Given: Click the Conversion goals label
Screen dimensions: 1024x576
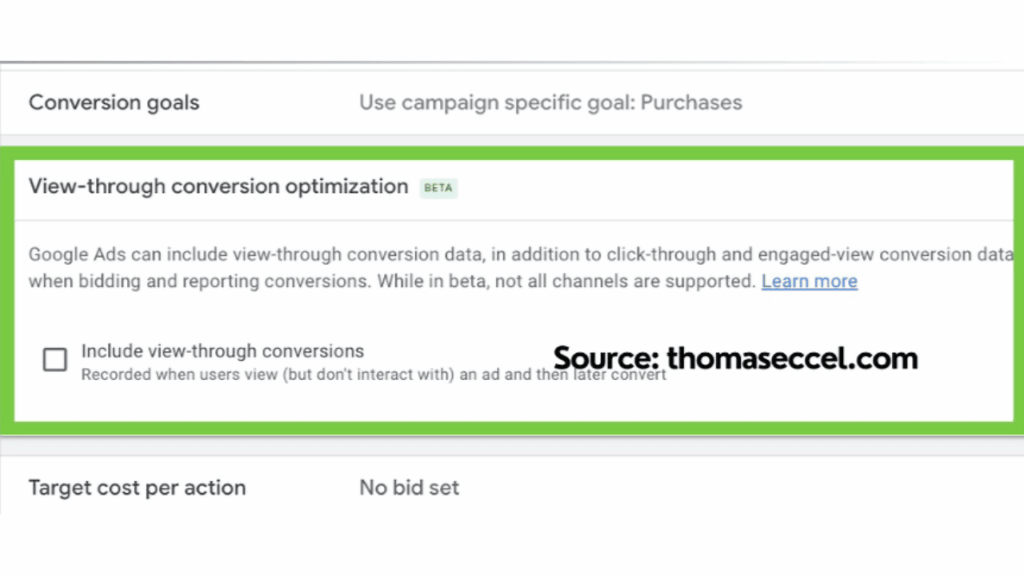Looking at the screenshot, I should 113,102.
